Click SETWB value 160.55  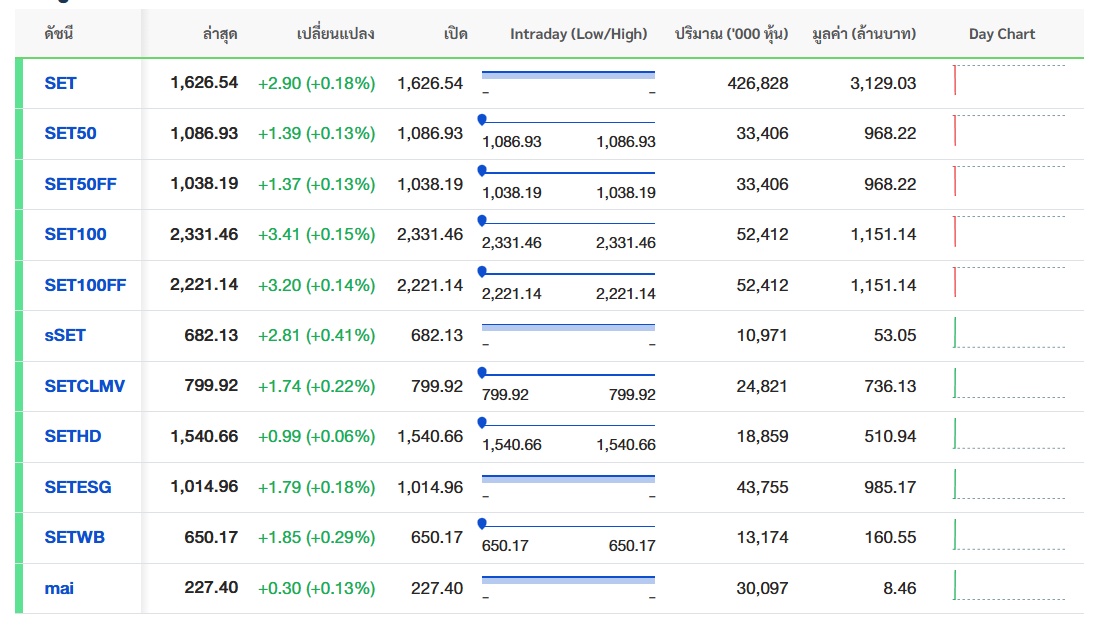point(890,537)
